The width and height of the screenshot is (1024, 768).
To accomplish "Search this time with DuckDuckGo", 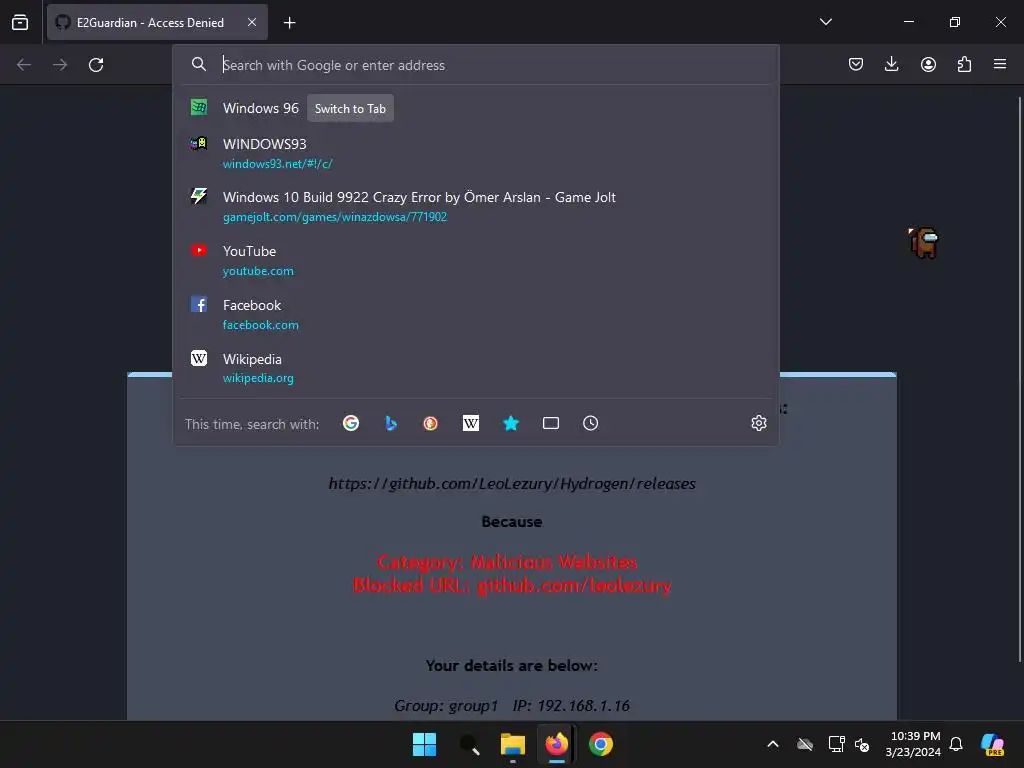I will 430,423.
